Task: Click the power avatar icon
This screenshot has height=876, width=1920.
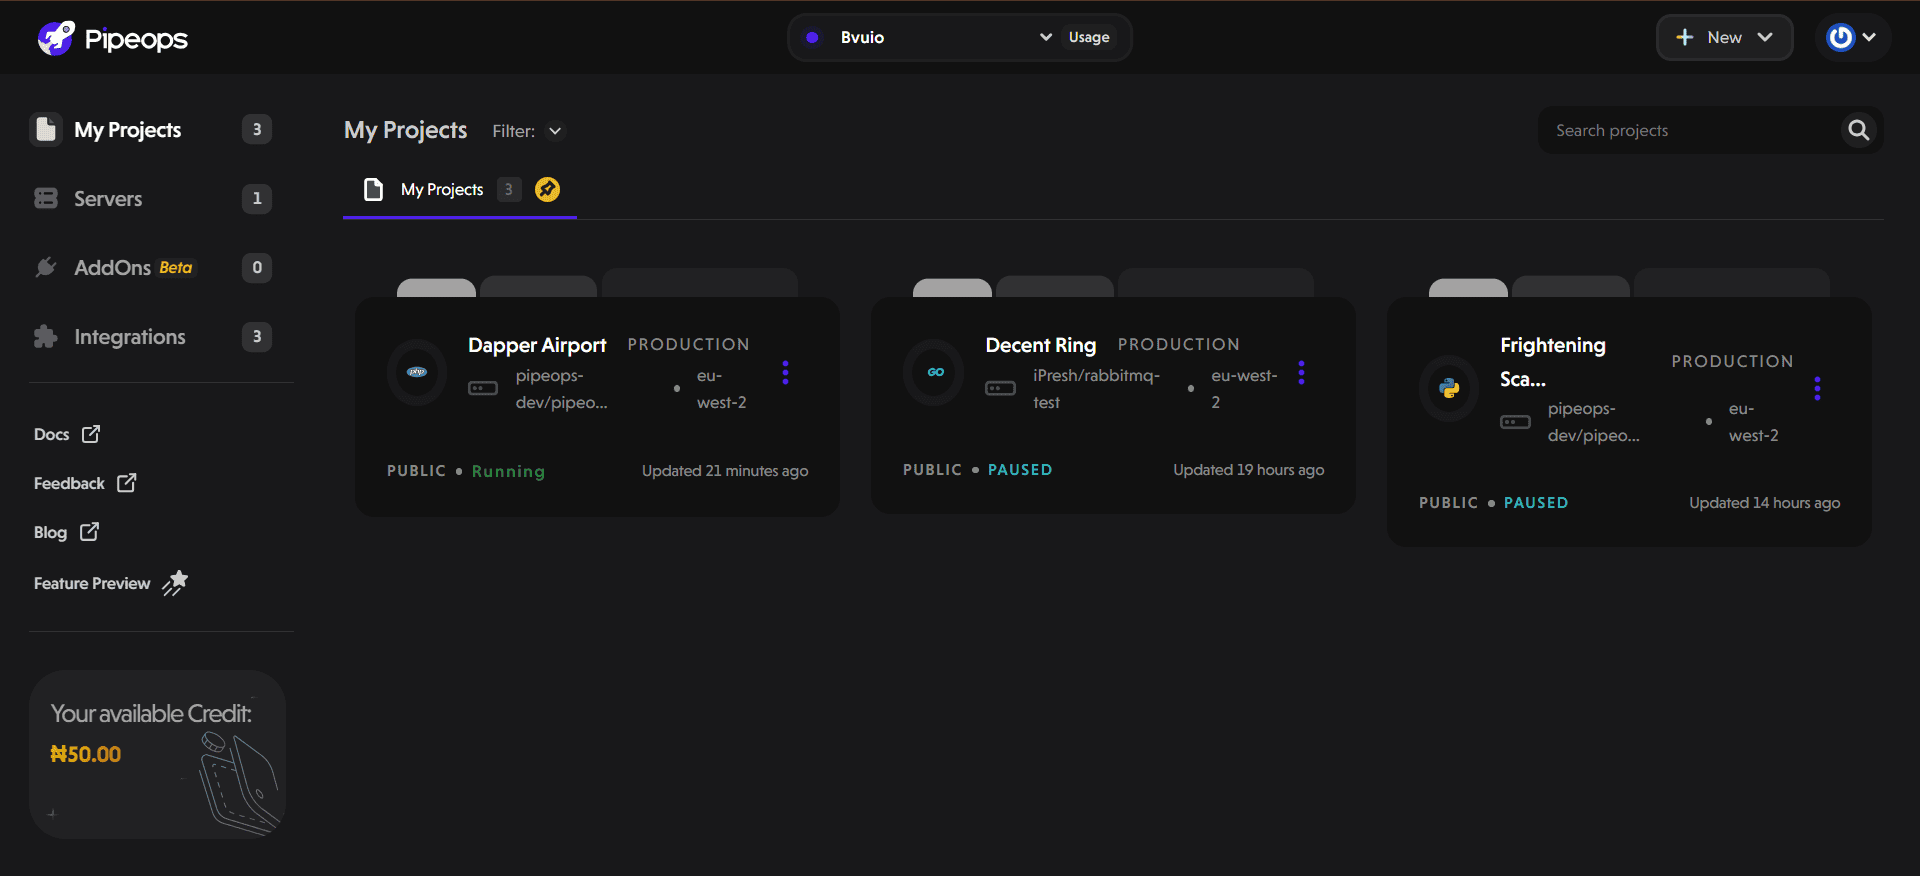Action: point(1841,38)
